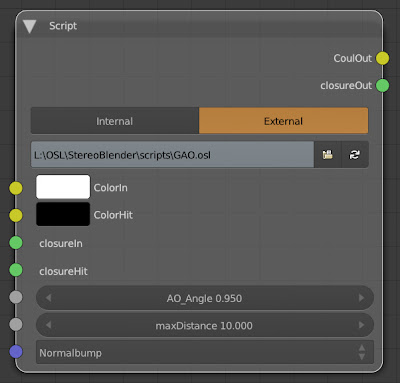Collapse the Script node with the triangle
This screenshot has height=383, width=400.
click(29, 26)
